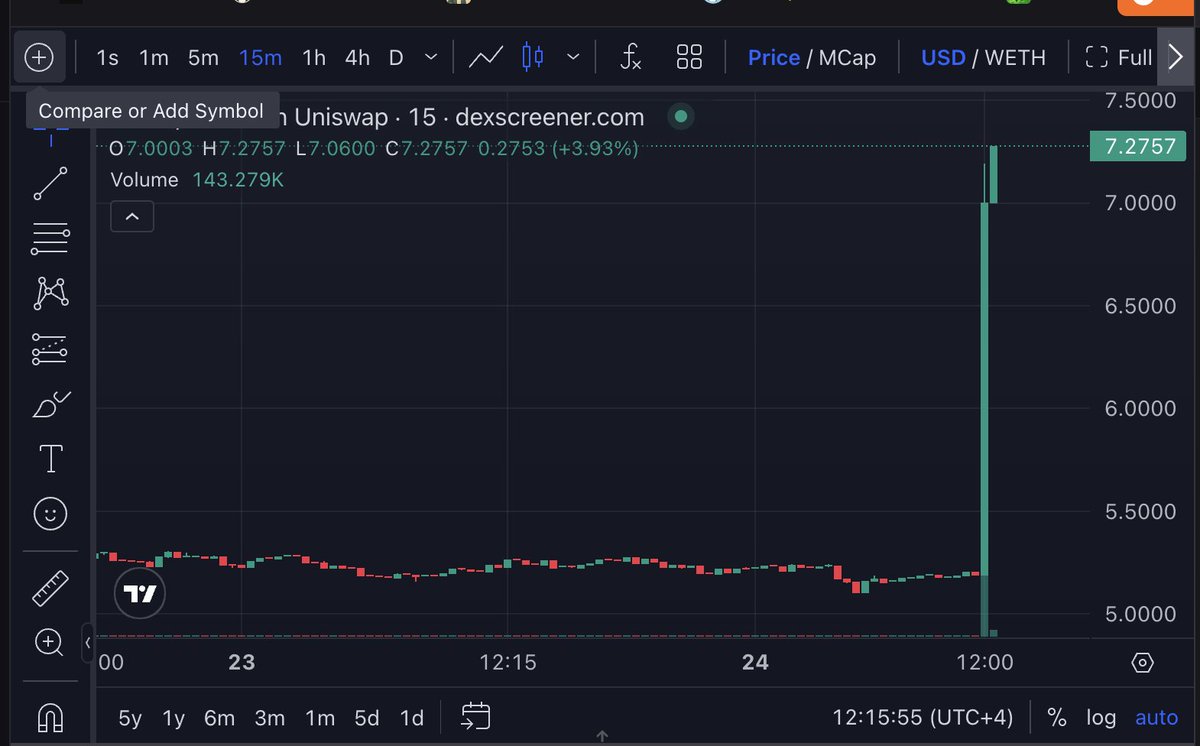The image size is (1200, 746).
Task: Select the patterns drawing tool
Action: 50,292
